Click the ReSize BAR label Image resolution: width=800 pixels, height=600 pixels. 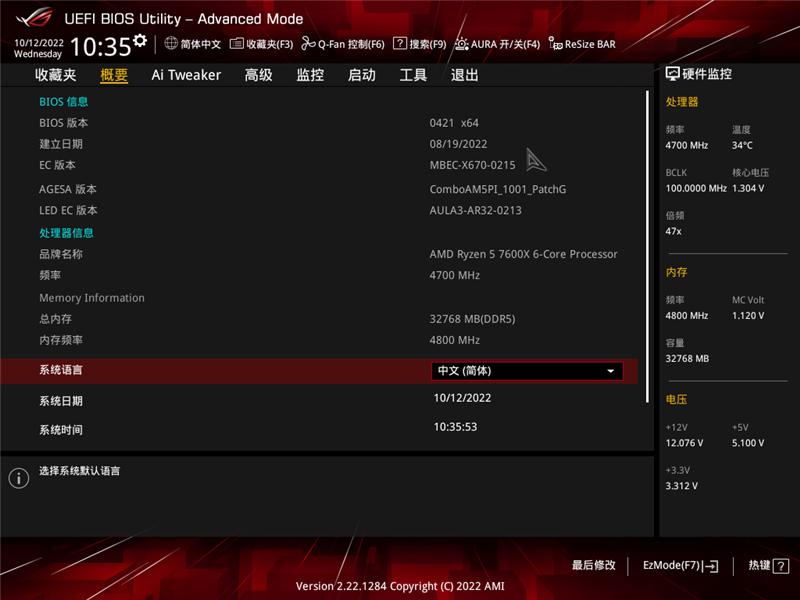pos(590,44)
